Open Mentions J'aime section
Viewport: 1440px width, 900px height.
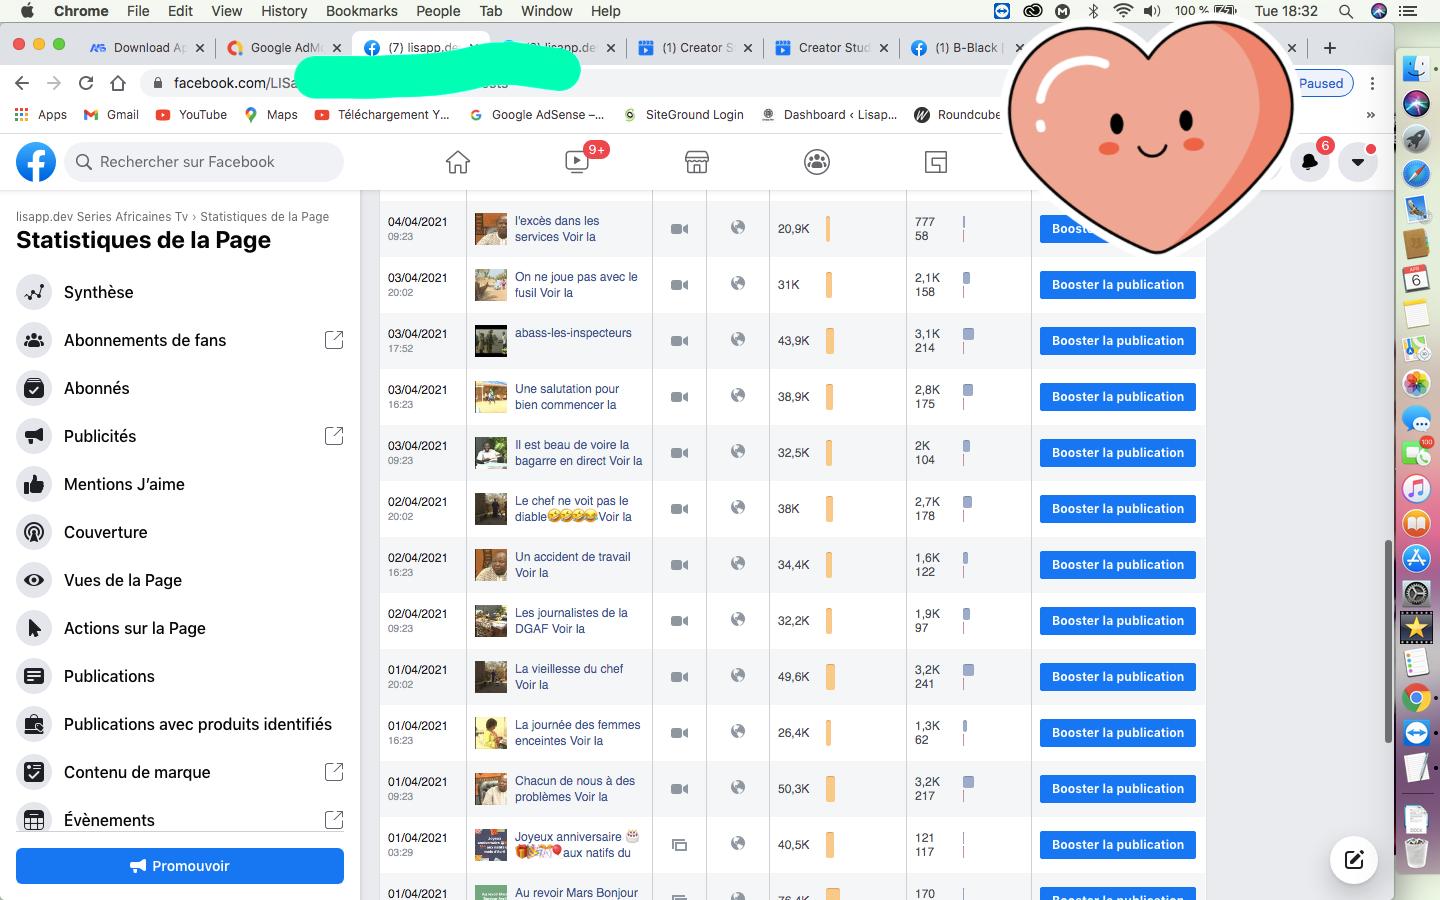pos(180,484)
